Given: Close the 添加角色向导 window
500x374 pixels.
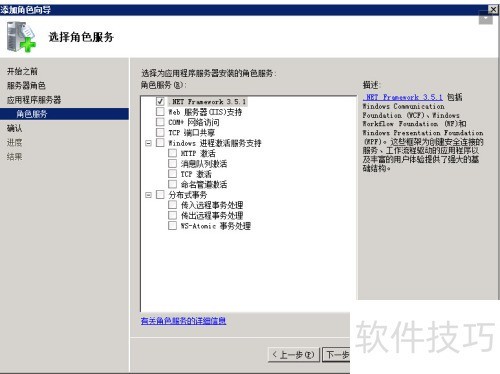Looking at the screenshot, I should coord(493,9).
